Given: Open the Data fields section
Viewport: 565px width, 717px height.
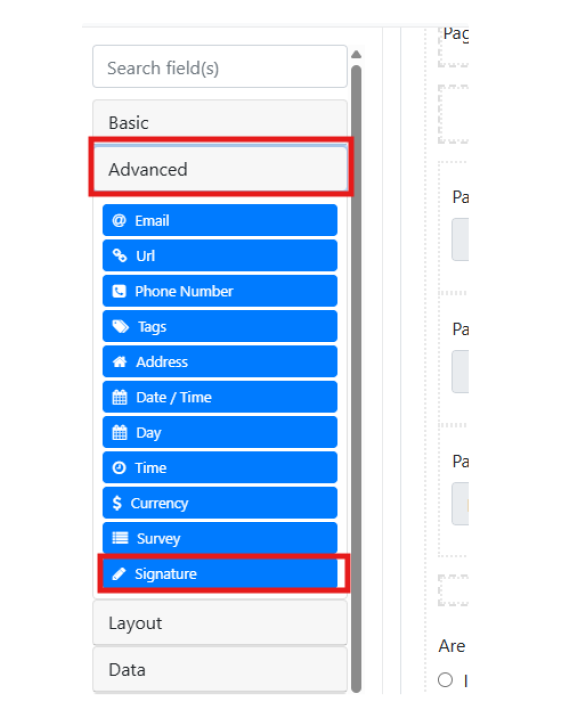Looking at the screenshot, I should pyautogui.click(x=220, y=669).
